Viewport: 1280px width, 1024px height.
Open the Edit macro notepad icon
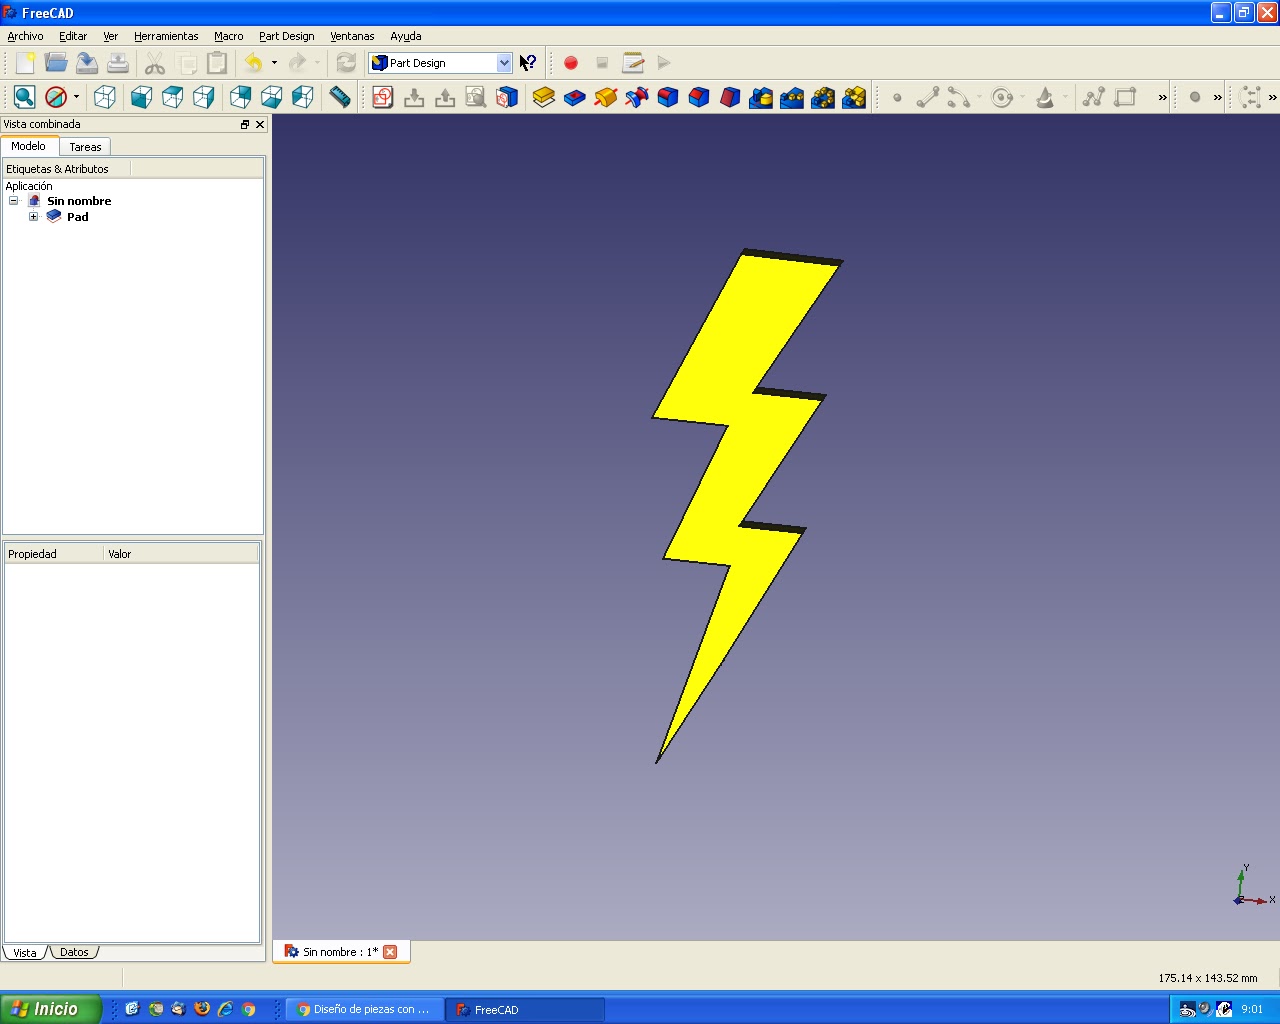click(633, 63)
